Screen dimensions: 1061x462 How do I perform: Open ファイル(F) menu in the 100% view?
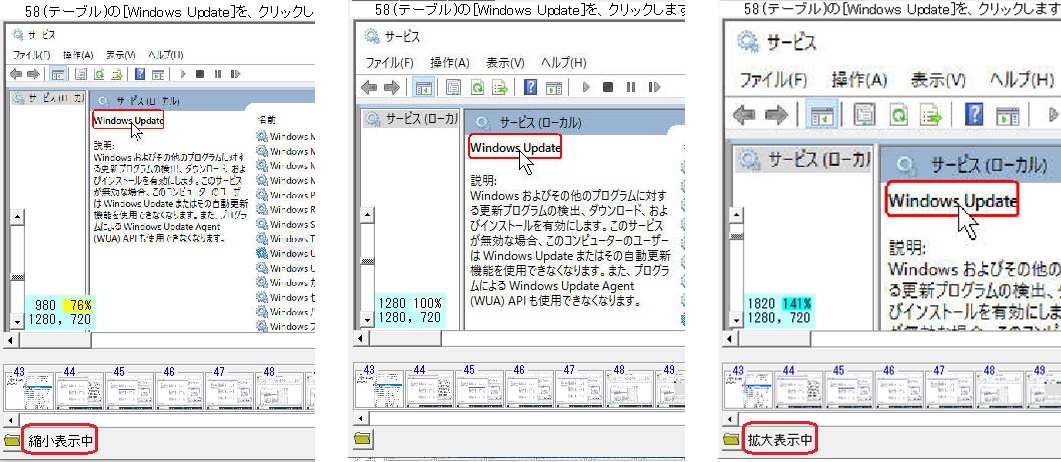point(389,63)
